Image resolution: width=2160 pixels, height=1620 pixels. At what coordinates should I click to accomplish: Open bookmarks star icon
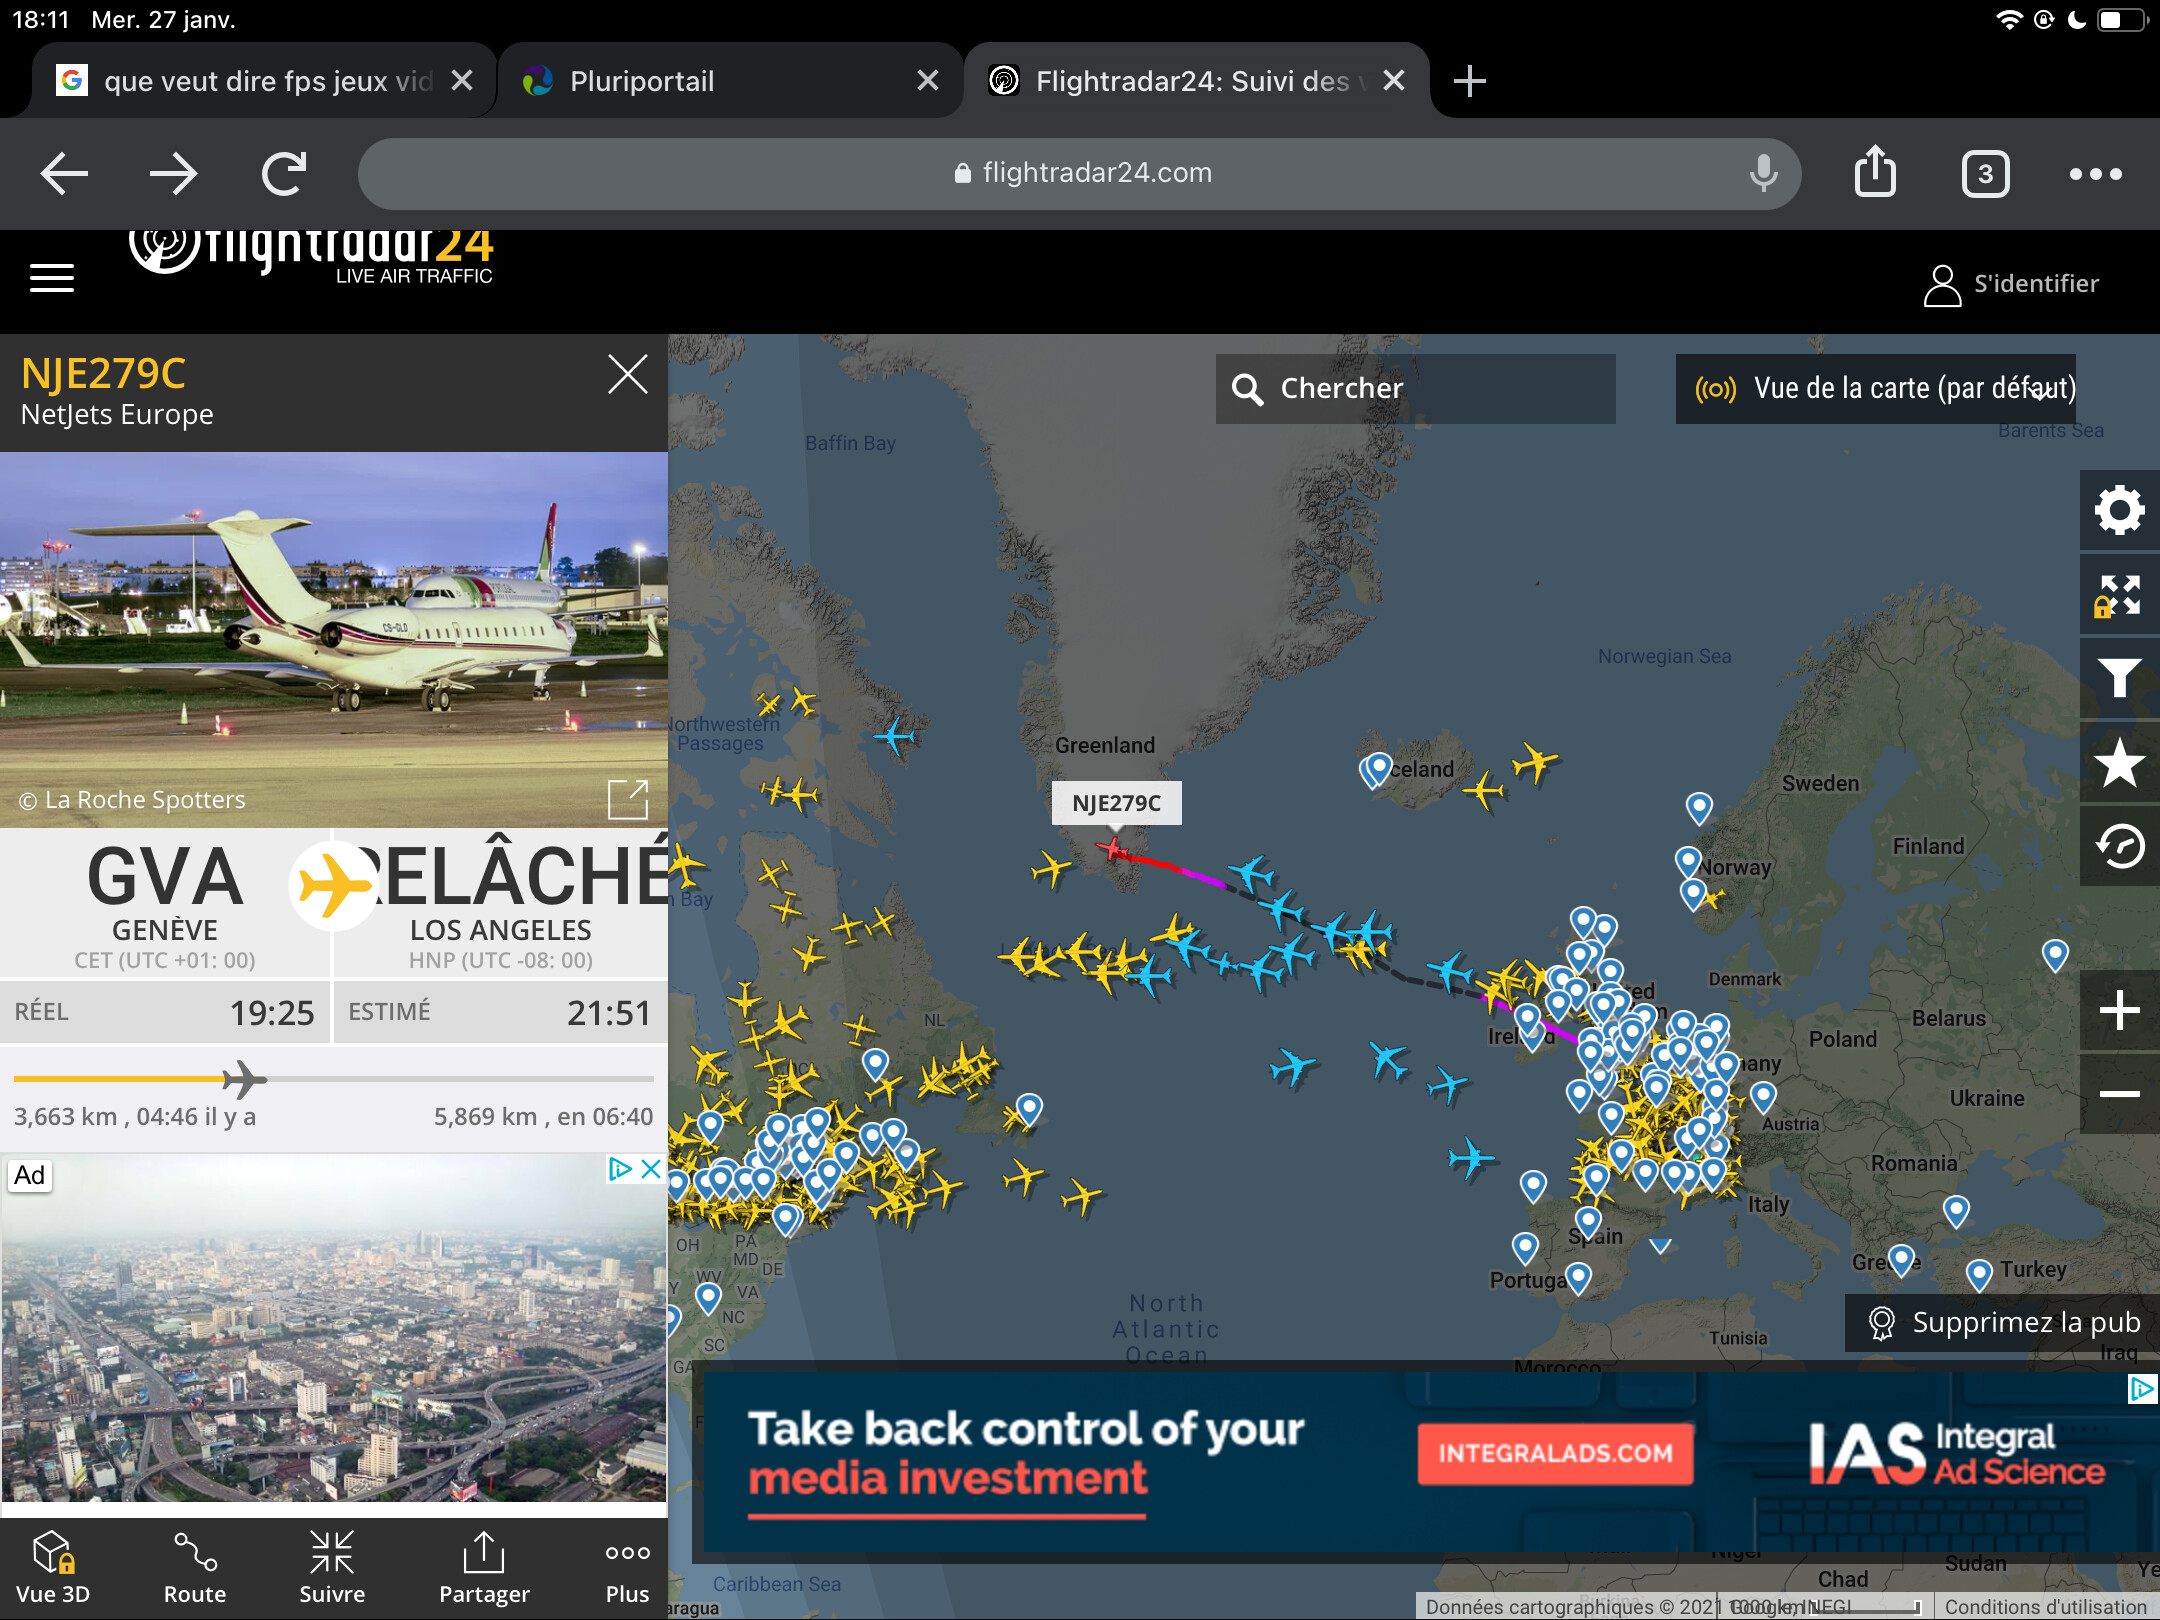point(2119,763)
